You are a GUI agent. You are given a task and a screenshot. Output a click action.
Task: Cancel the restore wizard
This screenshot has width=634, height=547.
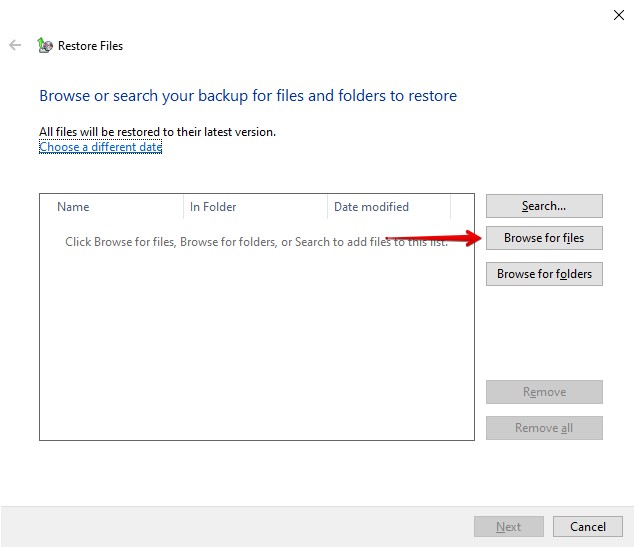[588, 527]
